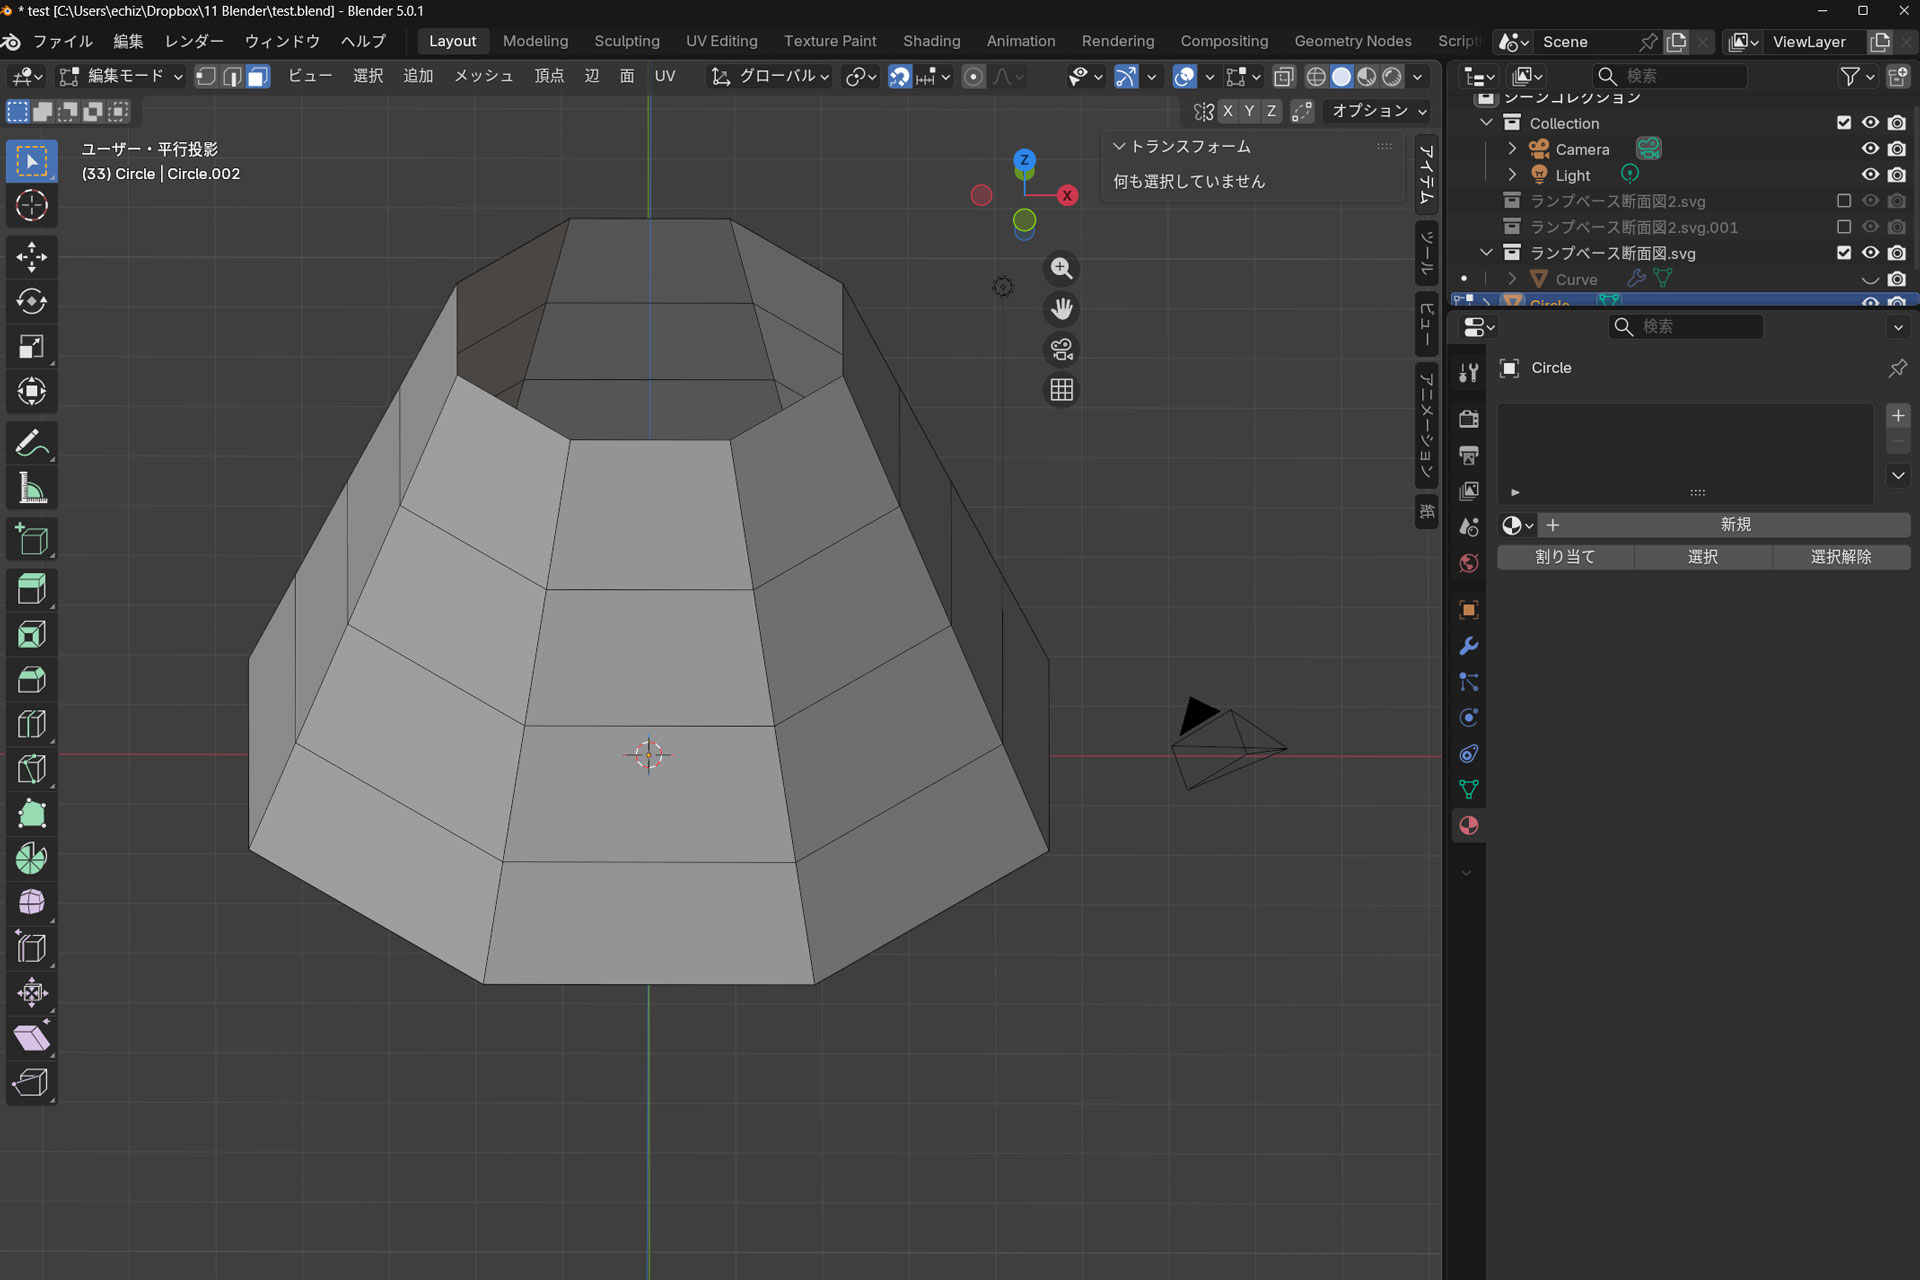Switch to the Sculpting workspace tab
Image resolution: width=1920 pixels, height=1280 pixels.
coord(626,41)
